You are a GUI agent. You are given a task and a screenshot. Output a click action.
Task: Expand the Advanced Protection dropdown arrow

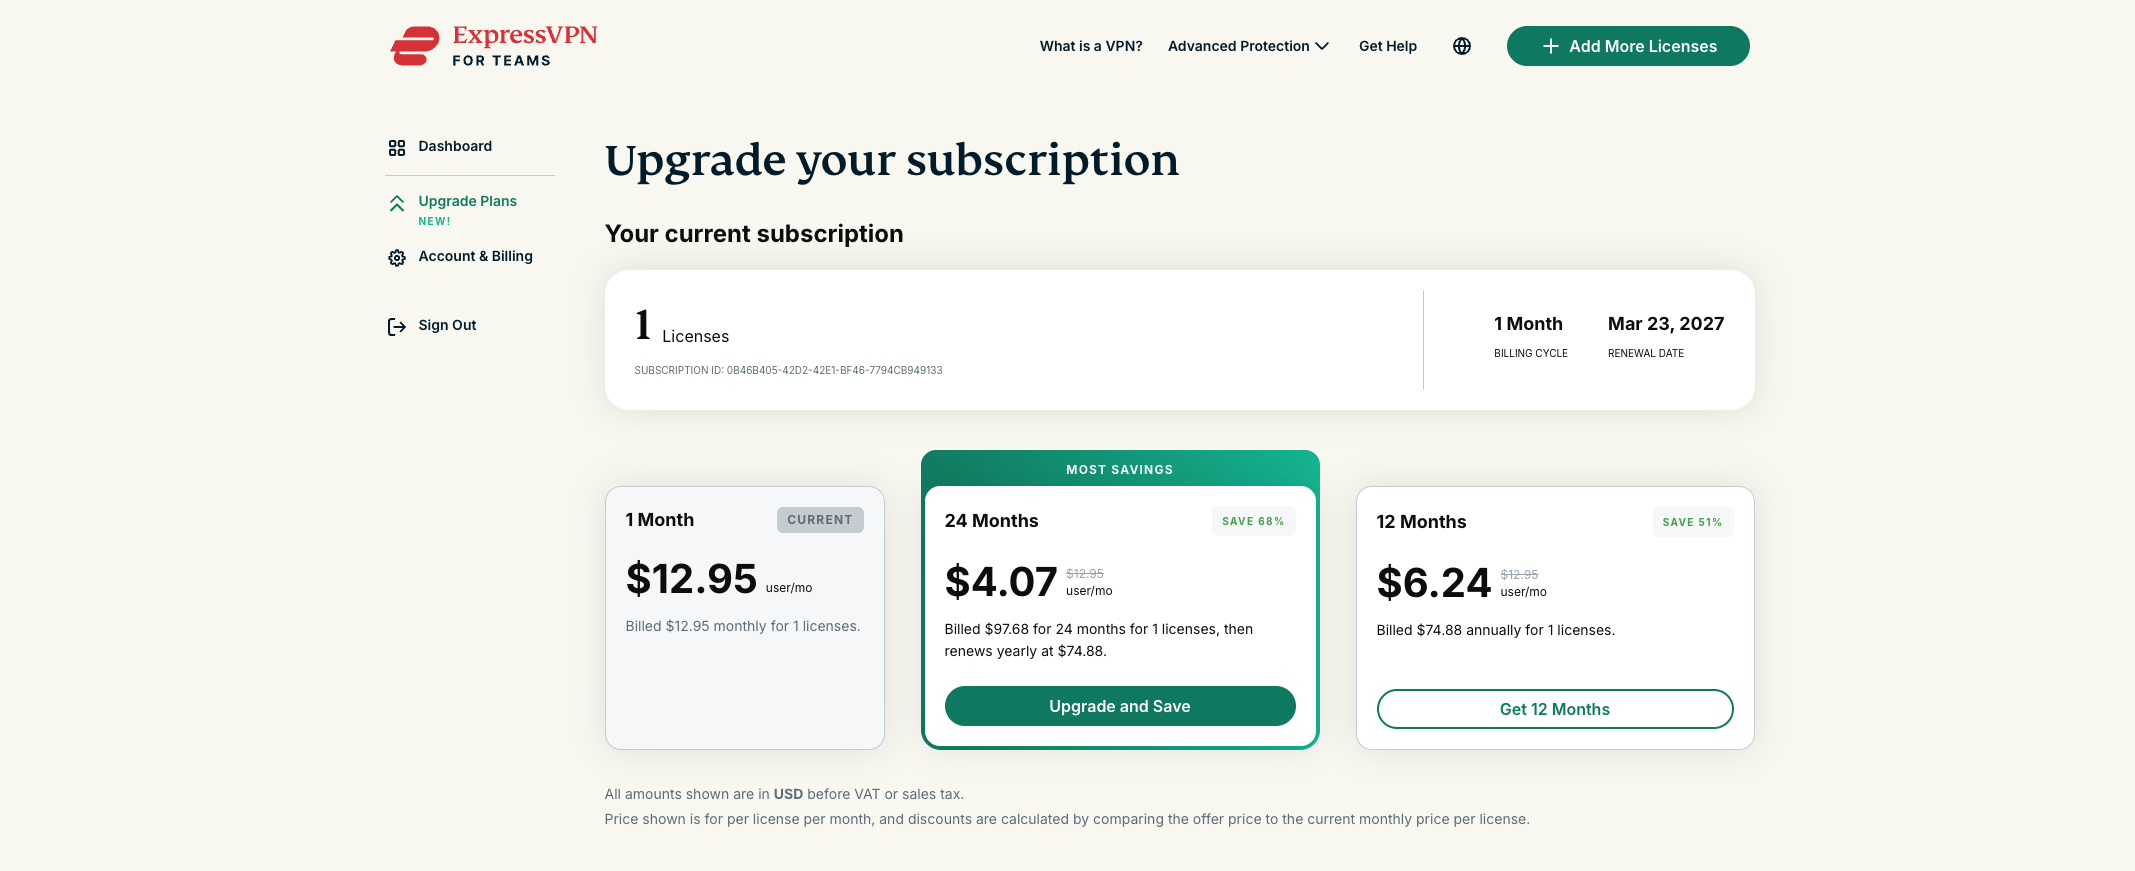pyautogui.click(x=1322, y=46)
